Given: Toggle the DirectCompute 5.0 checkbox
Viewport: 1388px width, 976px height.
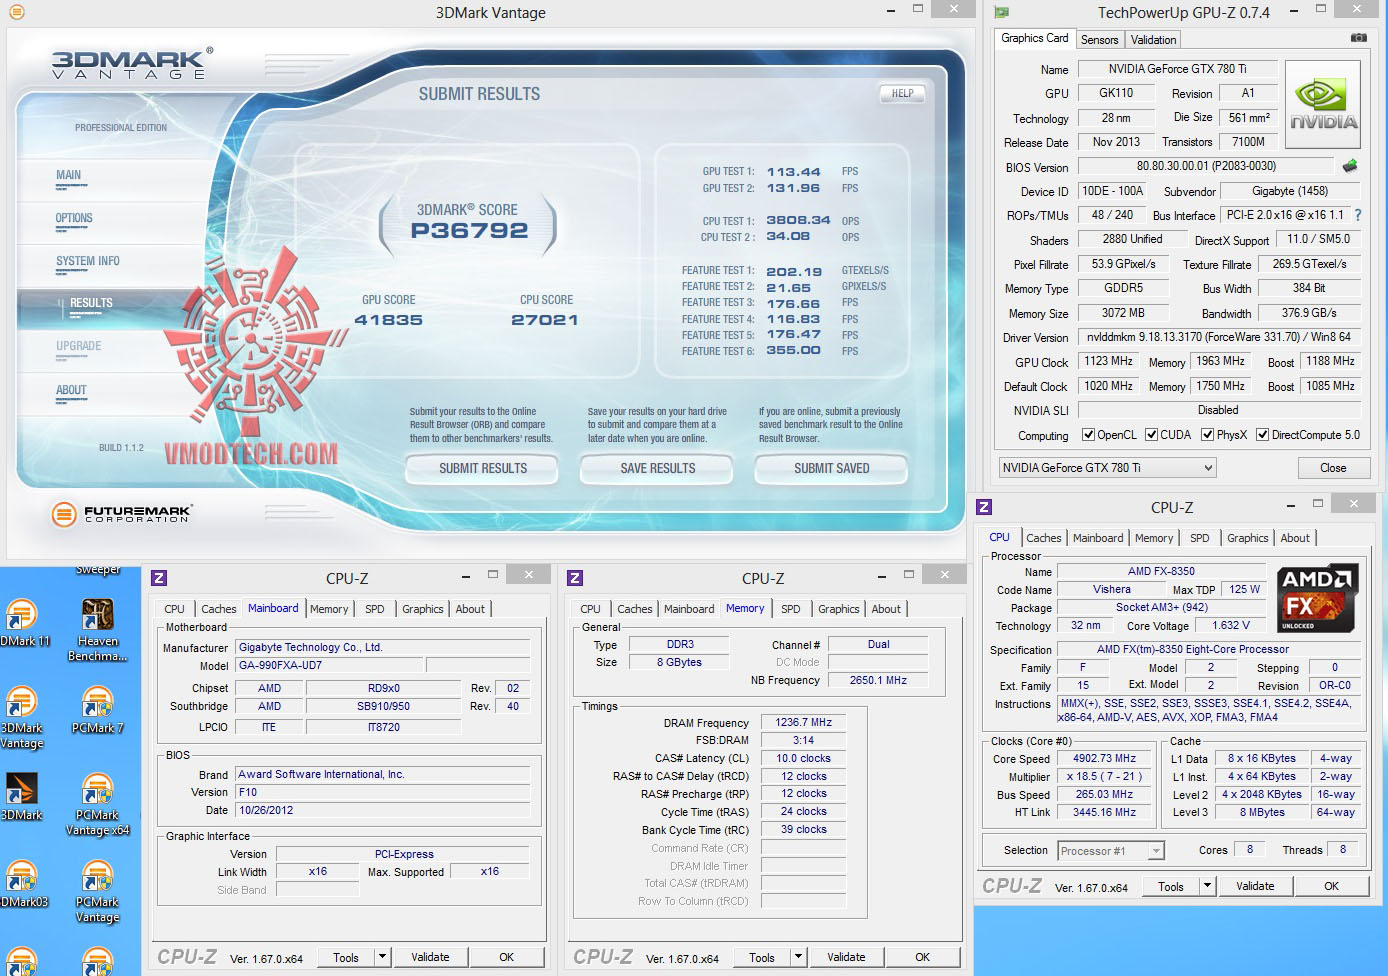Looking at the screenshot, I should tap(1262, 435).
